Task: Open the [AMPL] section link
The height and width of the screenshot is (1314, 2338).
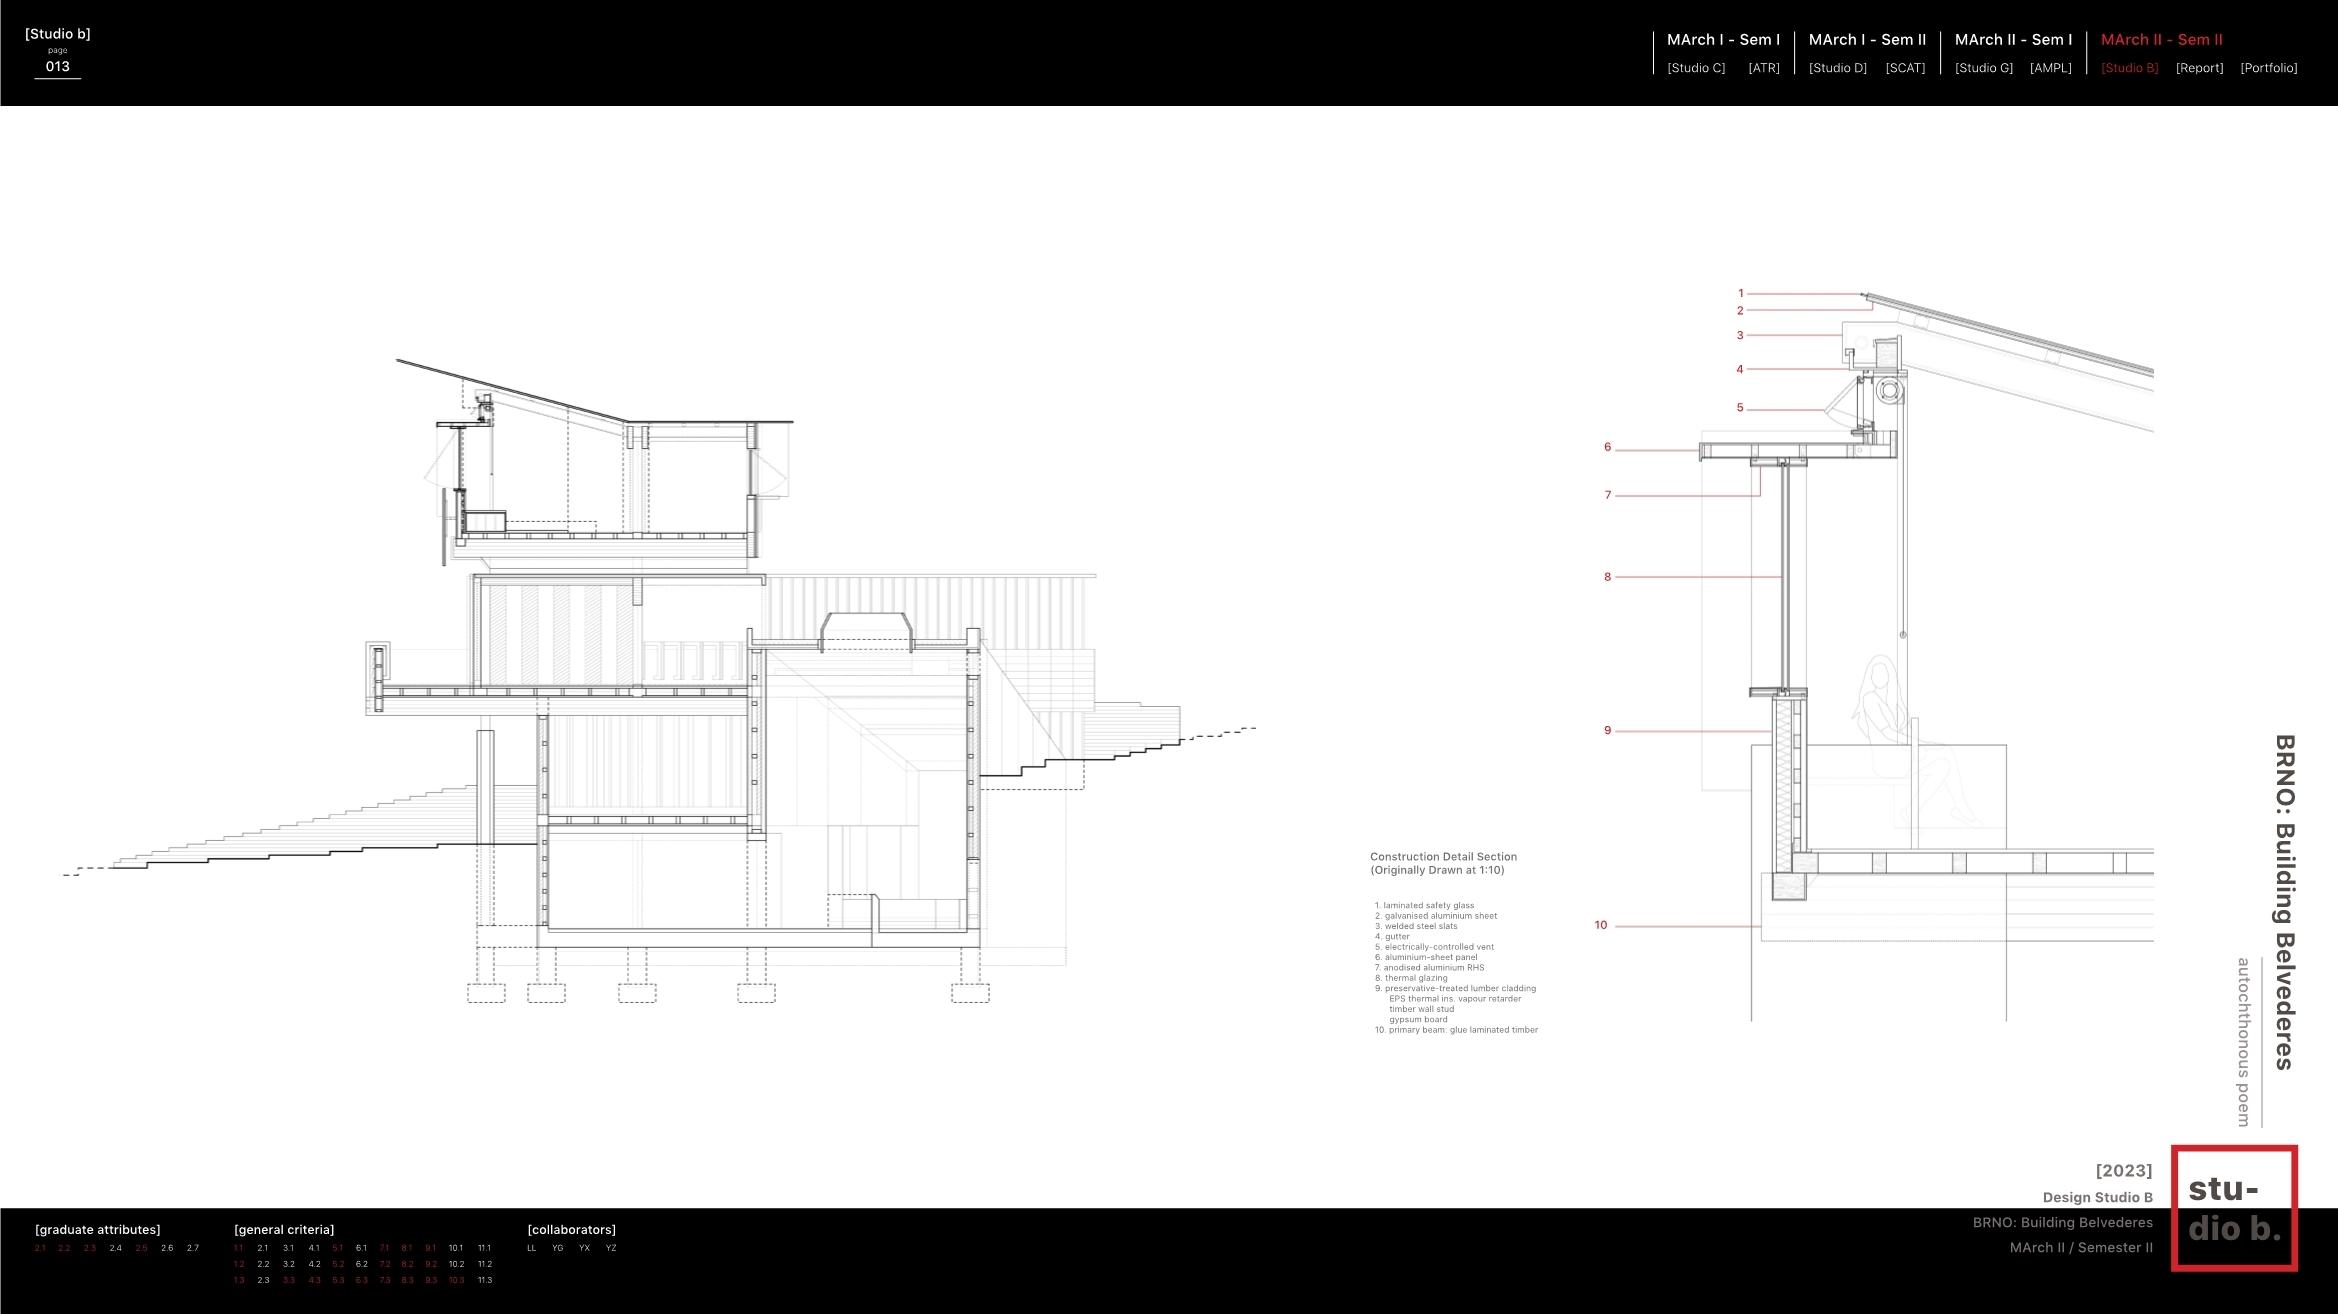Action: 2050,68
